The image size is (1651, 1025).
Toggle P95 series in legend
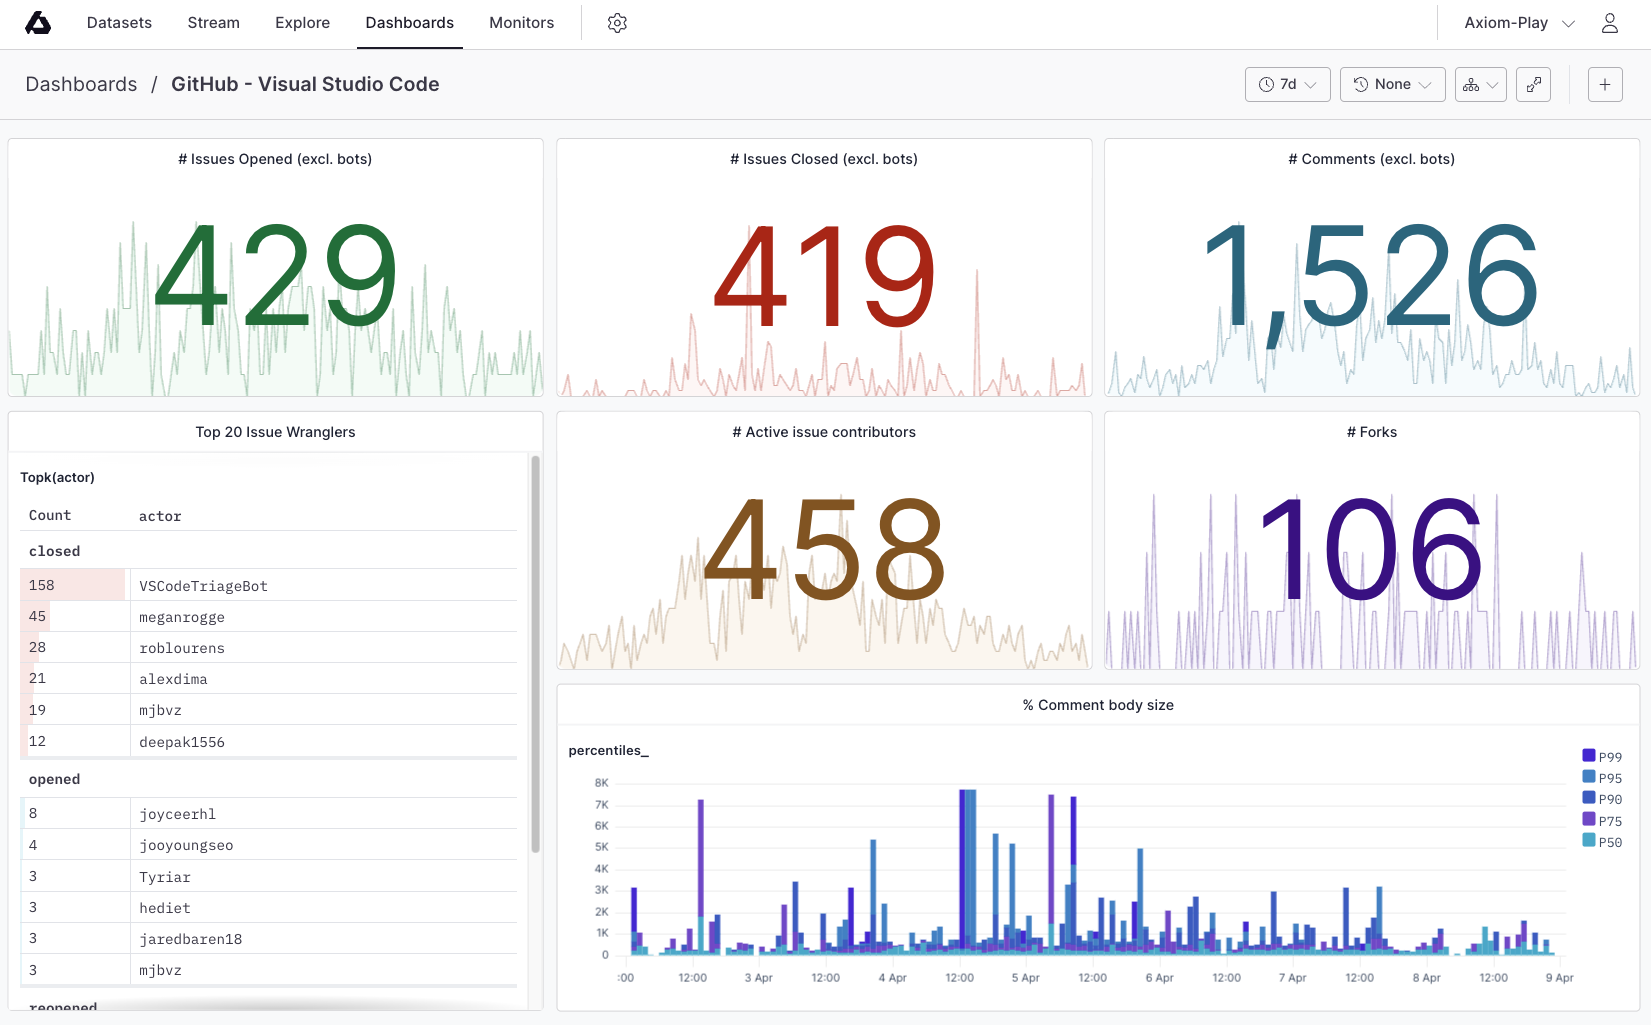1602,777
